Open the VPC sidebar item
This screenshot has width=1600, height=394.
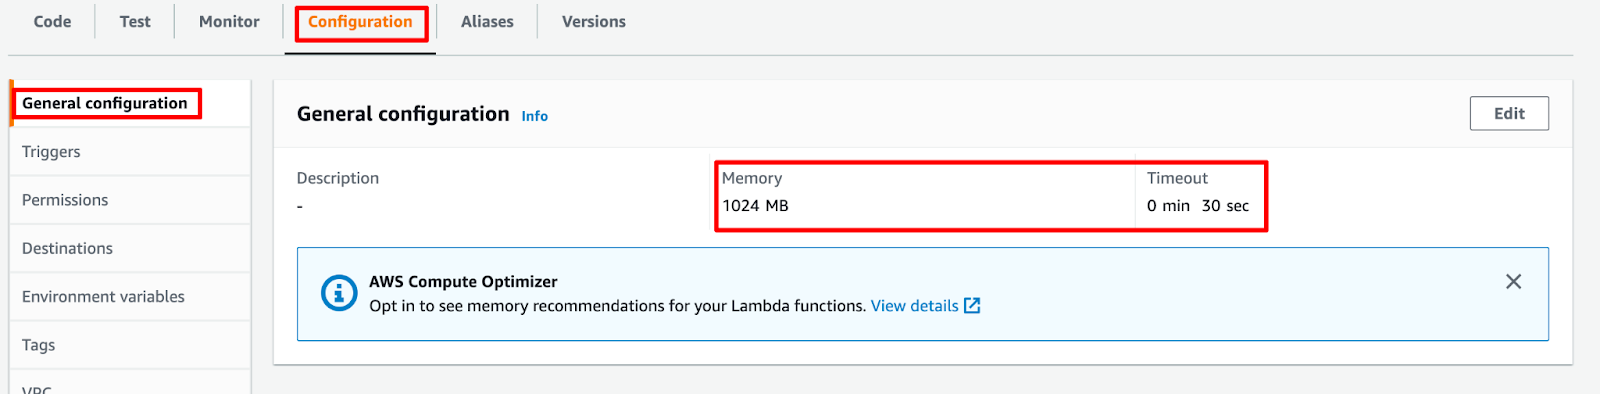coord(36,388)
